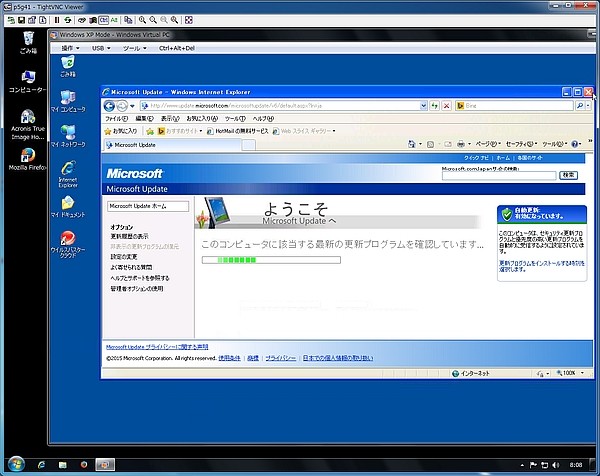The height and width of the screenshot is (476, 600).
Task: Click HotMail の無料サービス favorites link
Action: point(238,131)
